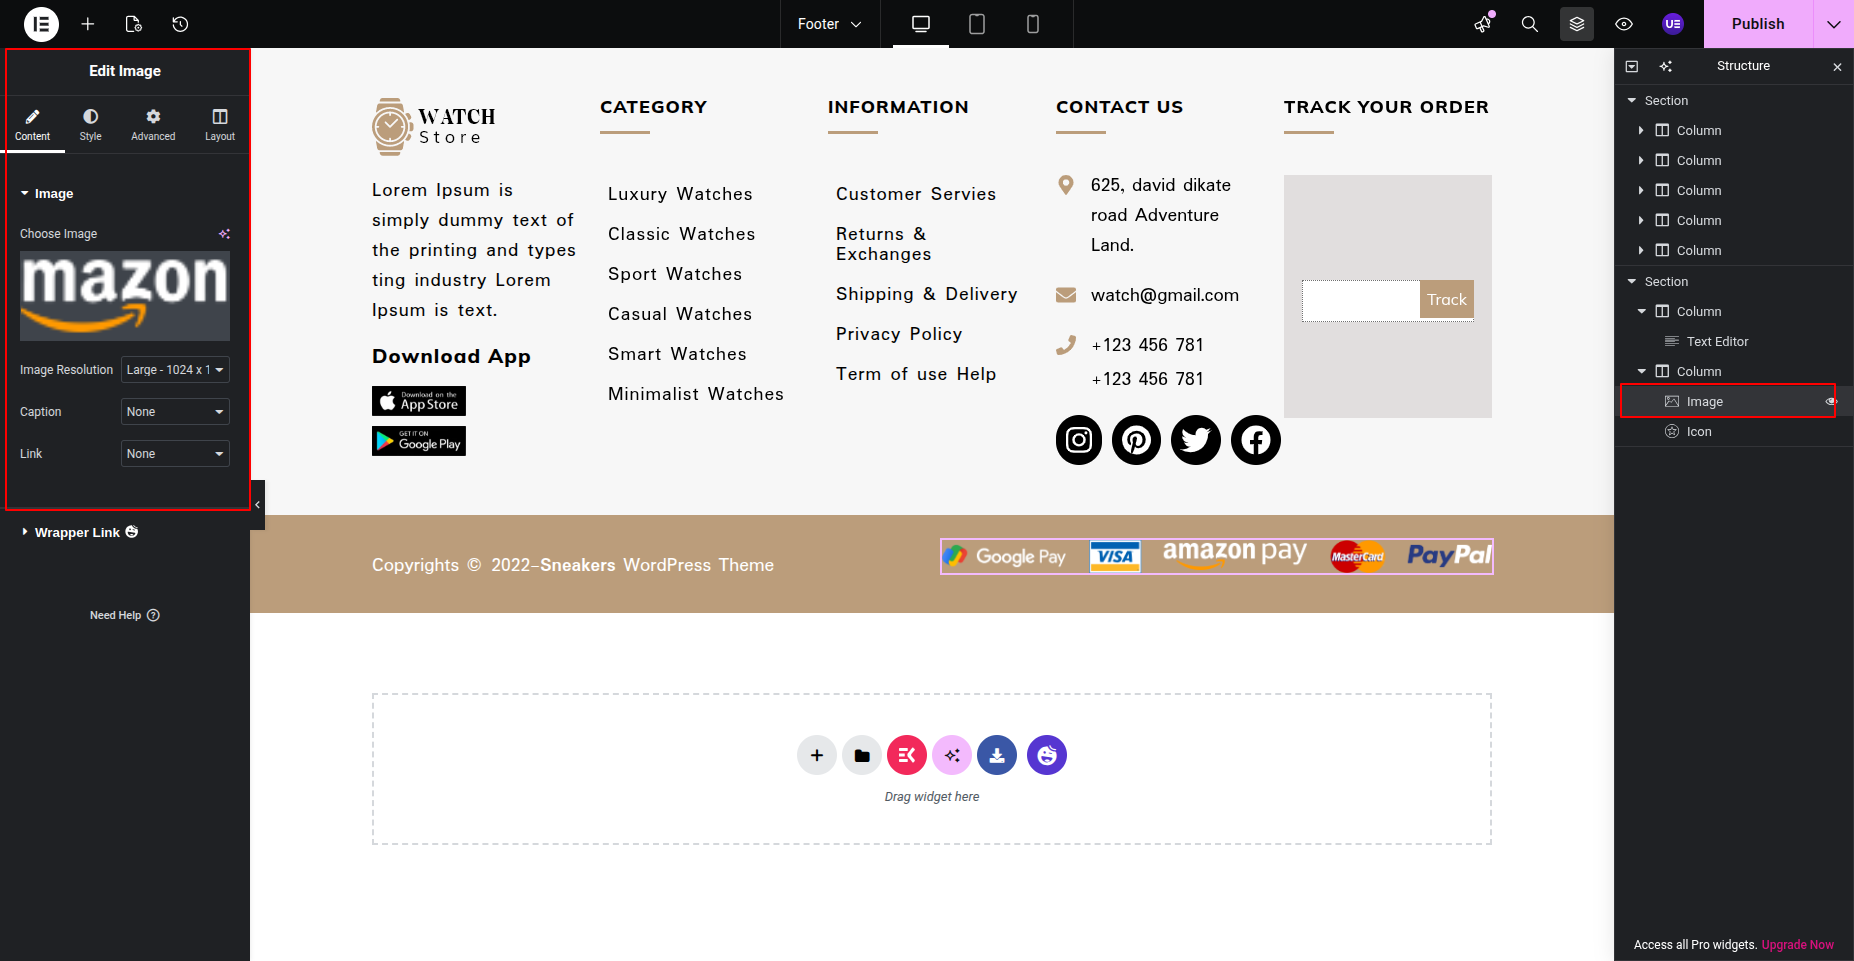
Task: Click the Amazon image thumbnail preview
Action: click(125, 296)
